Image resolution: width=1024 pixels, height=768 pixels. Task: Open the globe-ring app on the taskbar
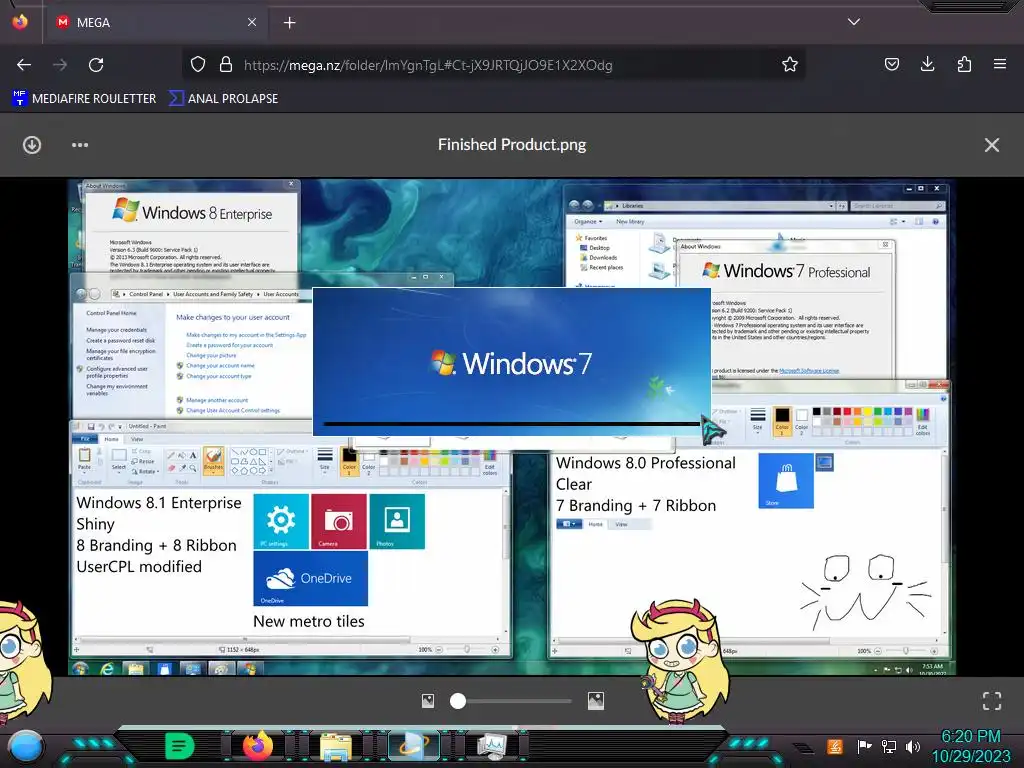coord(413,746)
